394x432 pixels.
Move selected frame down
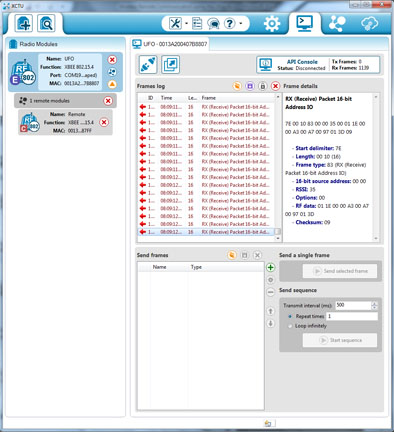click(x=271, y=323)
